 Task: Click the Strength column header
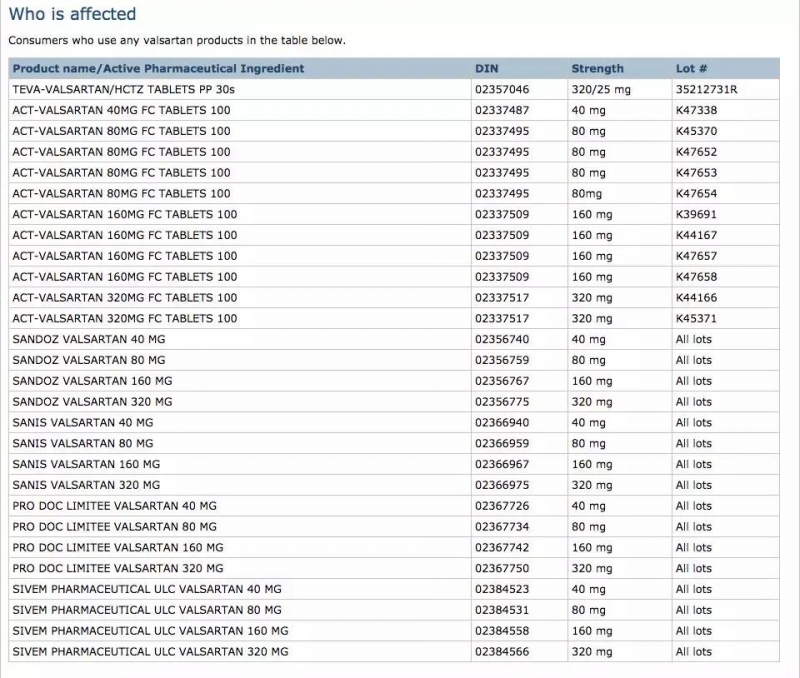pos(597,69)
